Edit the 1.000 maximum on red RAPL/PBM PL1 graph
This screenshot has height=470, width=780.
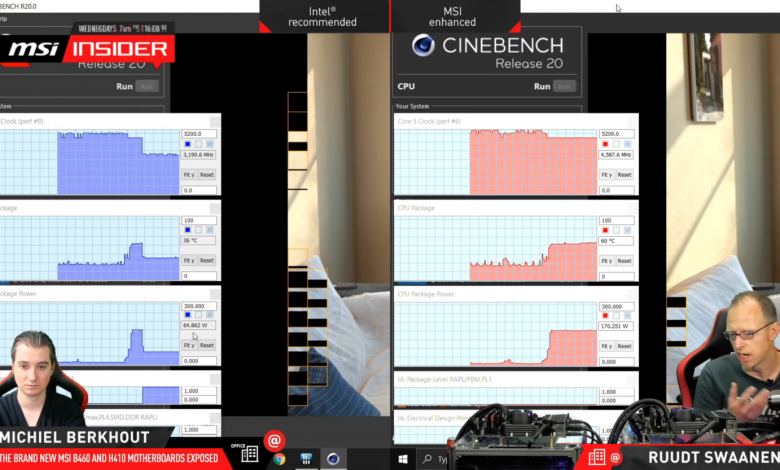(x=617, y=392)
